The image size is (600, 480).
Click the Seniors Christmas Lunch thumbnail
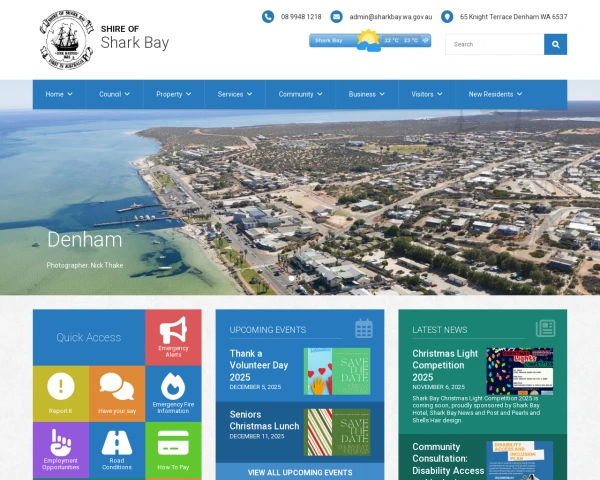coord(337,432)
